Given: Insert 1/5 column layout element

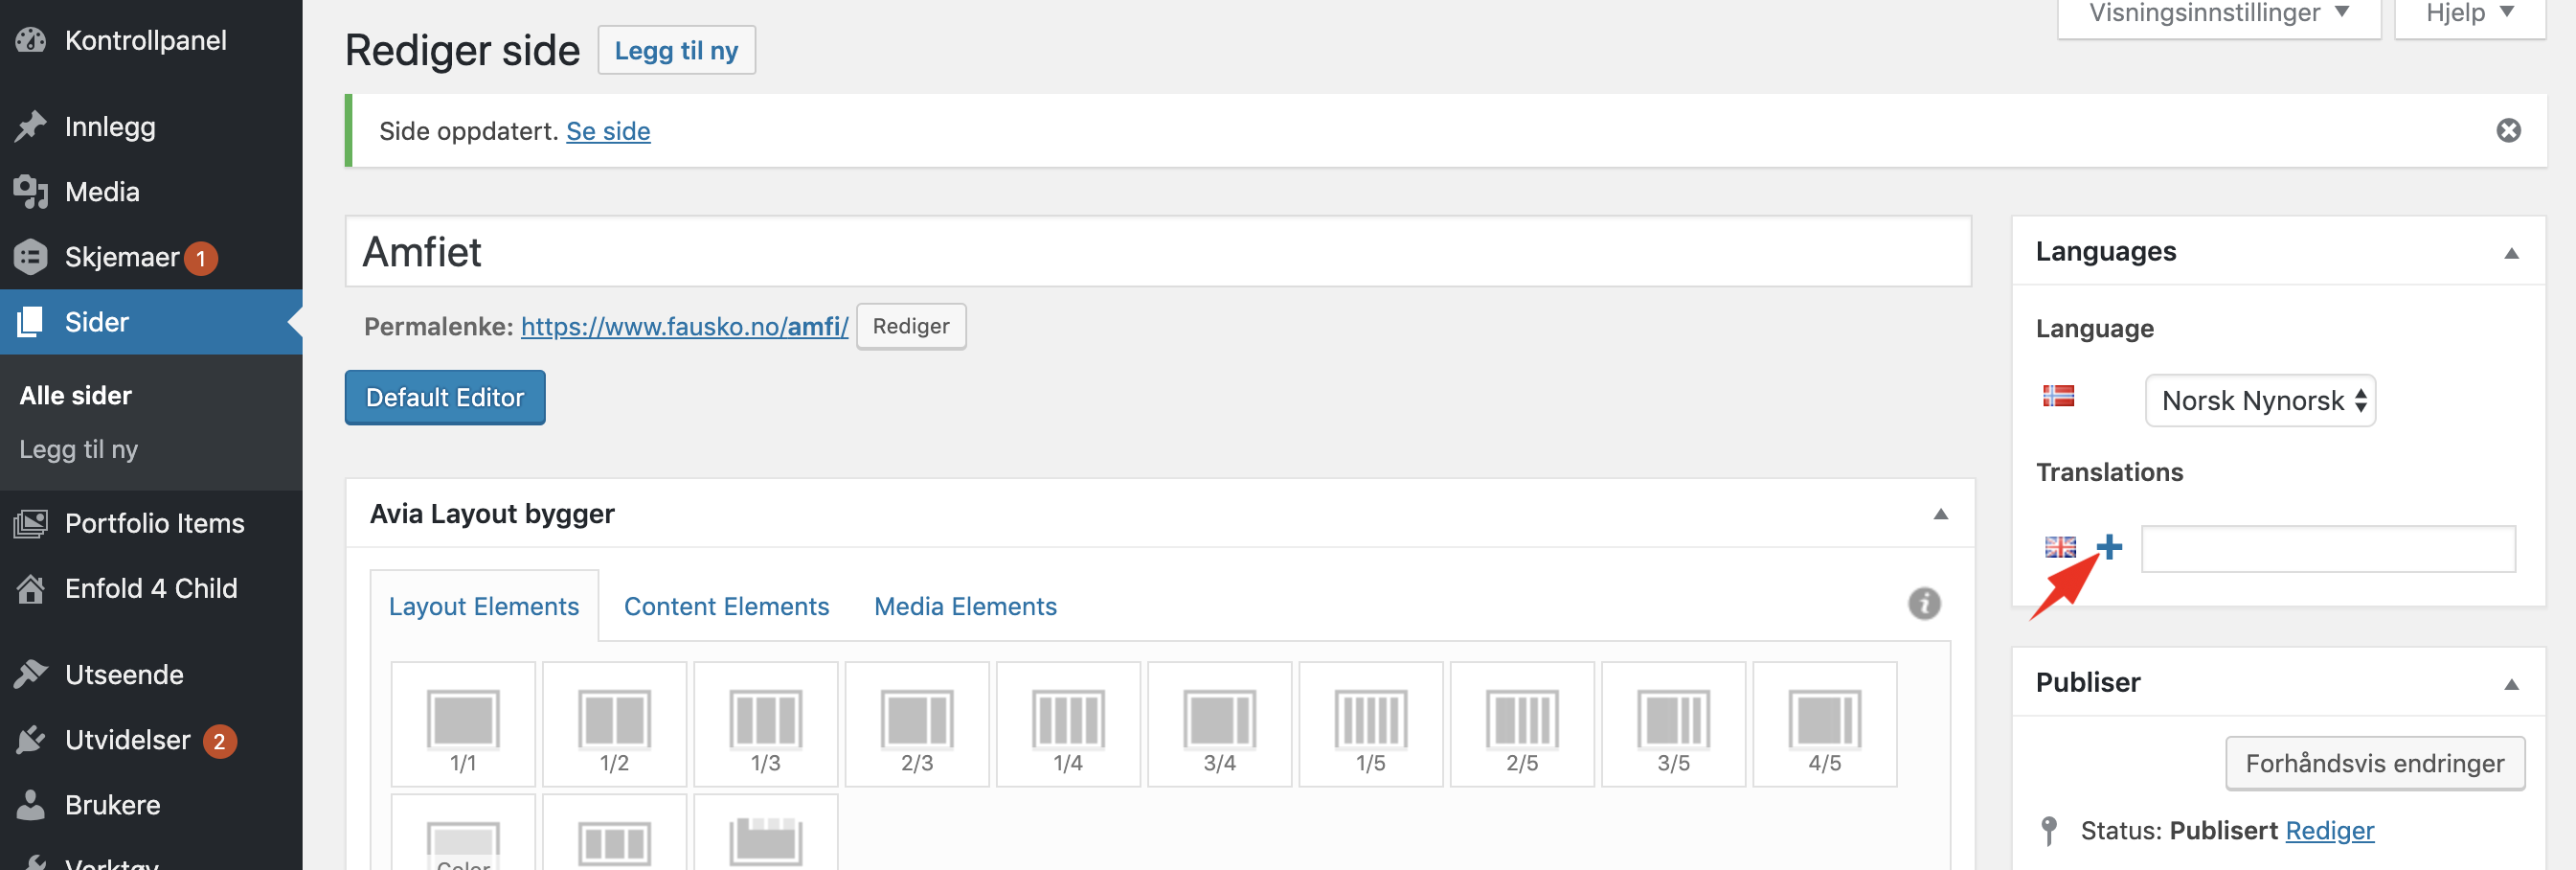Looking at the screenshot, I should (1371, 725).
